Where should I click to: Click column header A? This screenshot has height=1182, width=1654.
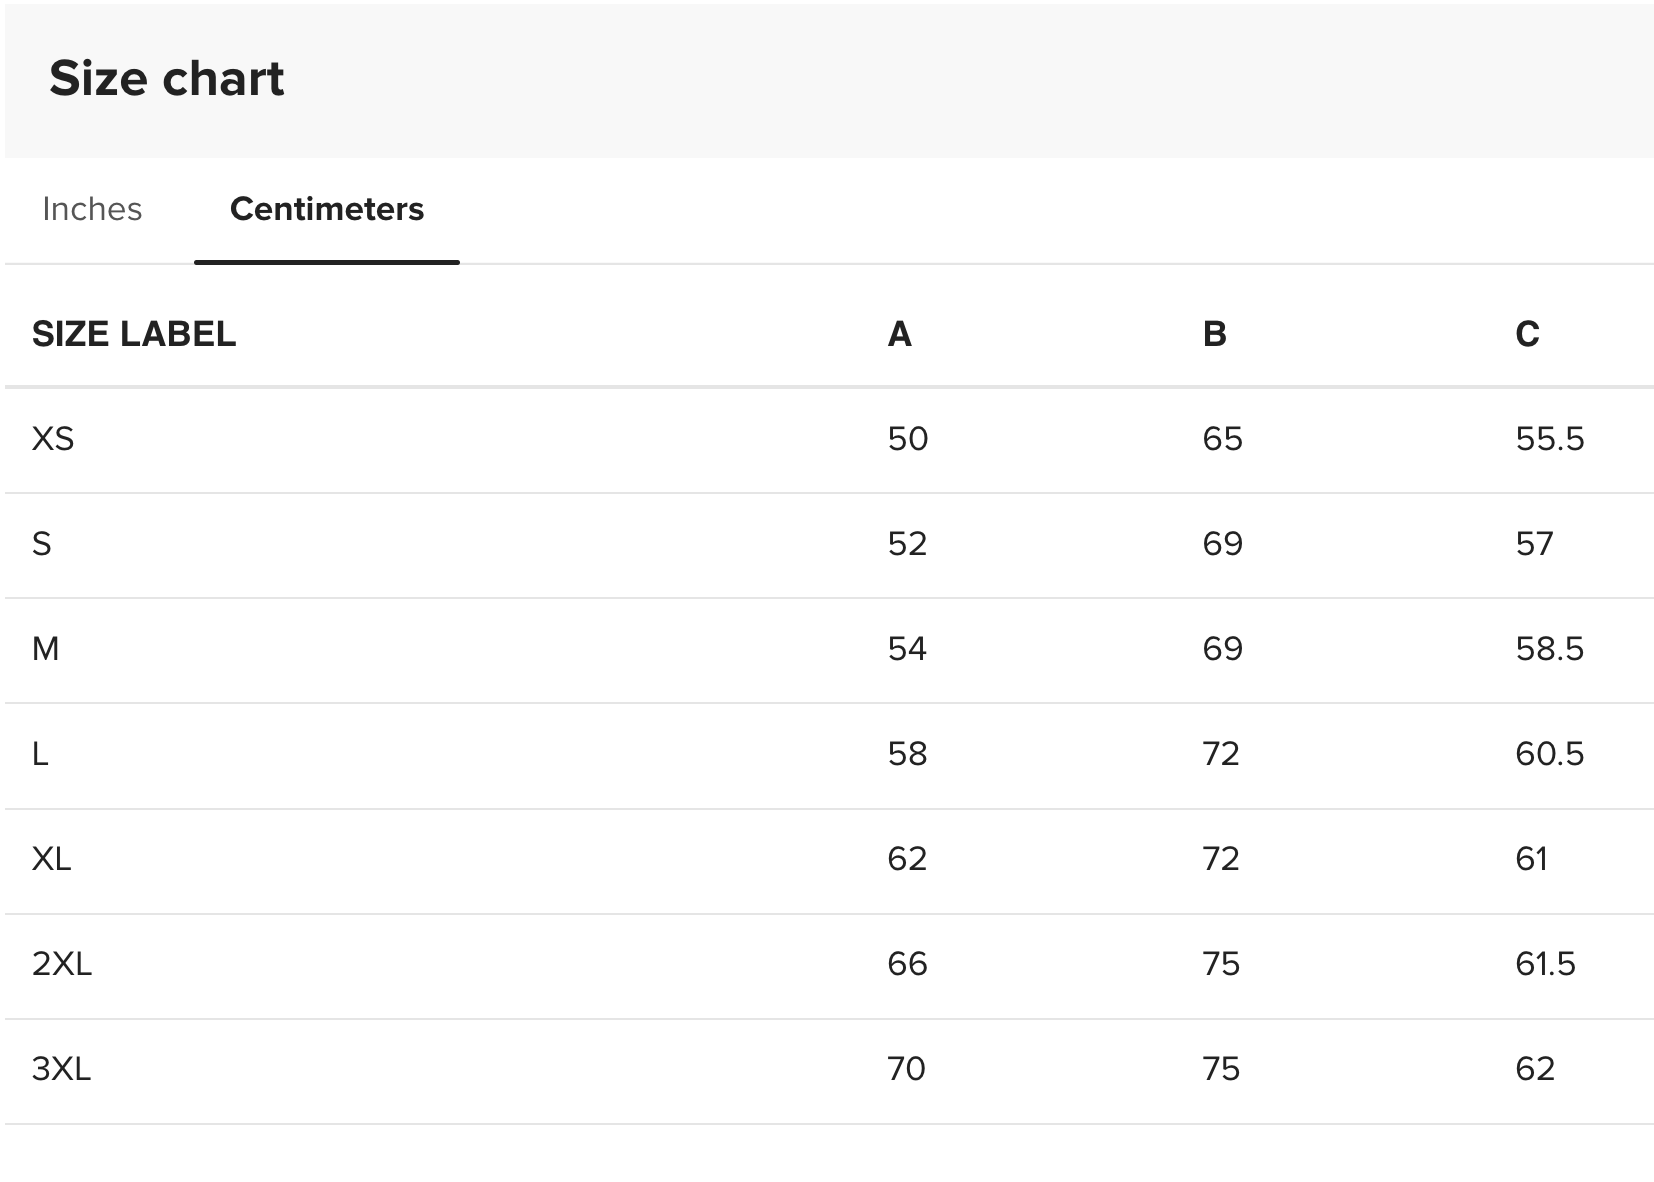click(x=899, y=334)
